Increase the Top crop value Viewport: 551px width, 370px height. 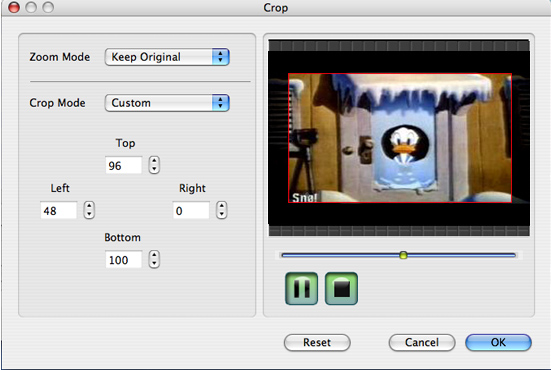(x=154, y=161)
